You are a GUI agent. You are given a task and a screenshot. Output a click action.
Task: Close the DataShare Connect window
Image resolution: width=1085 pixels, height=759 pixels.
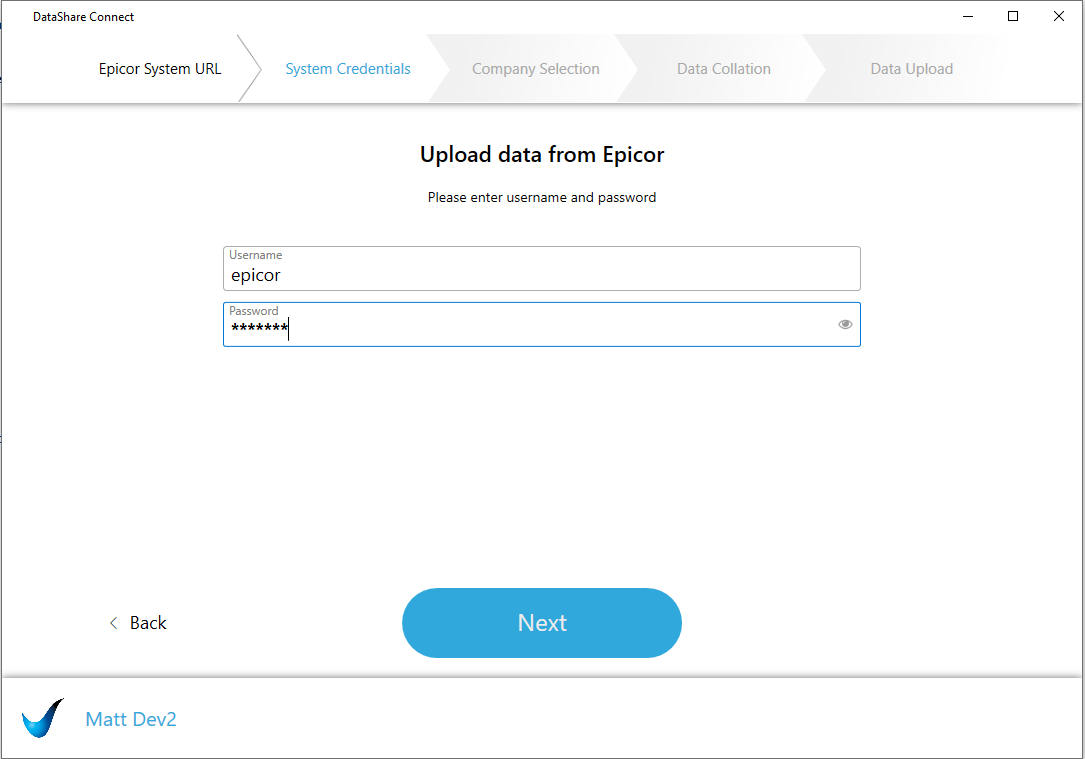point(1059,16)
